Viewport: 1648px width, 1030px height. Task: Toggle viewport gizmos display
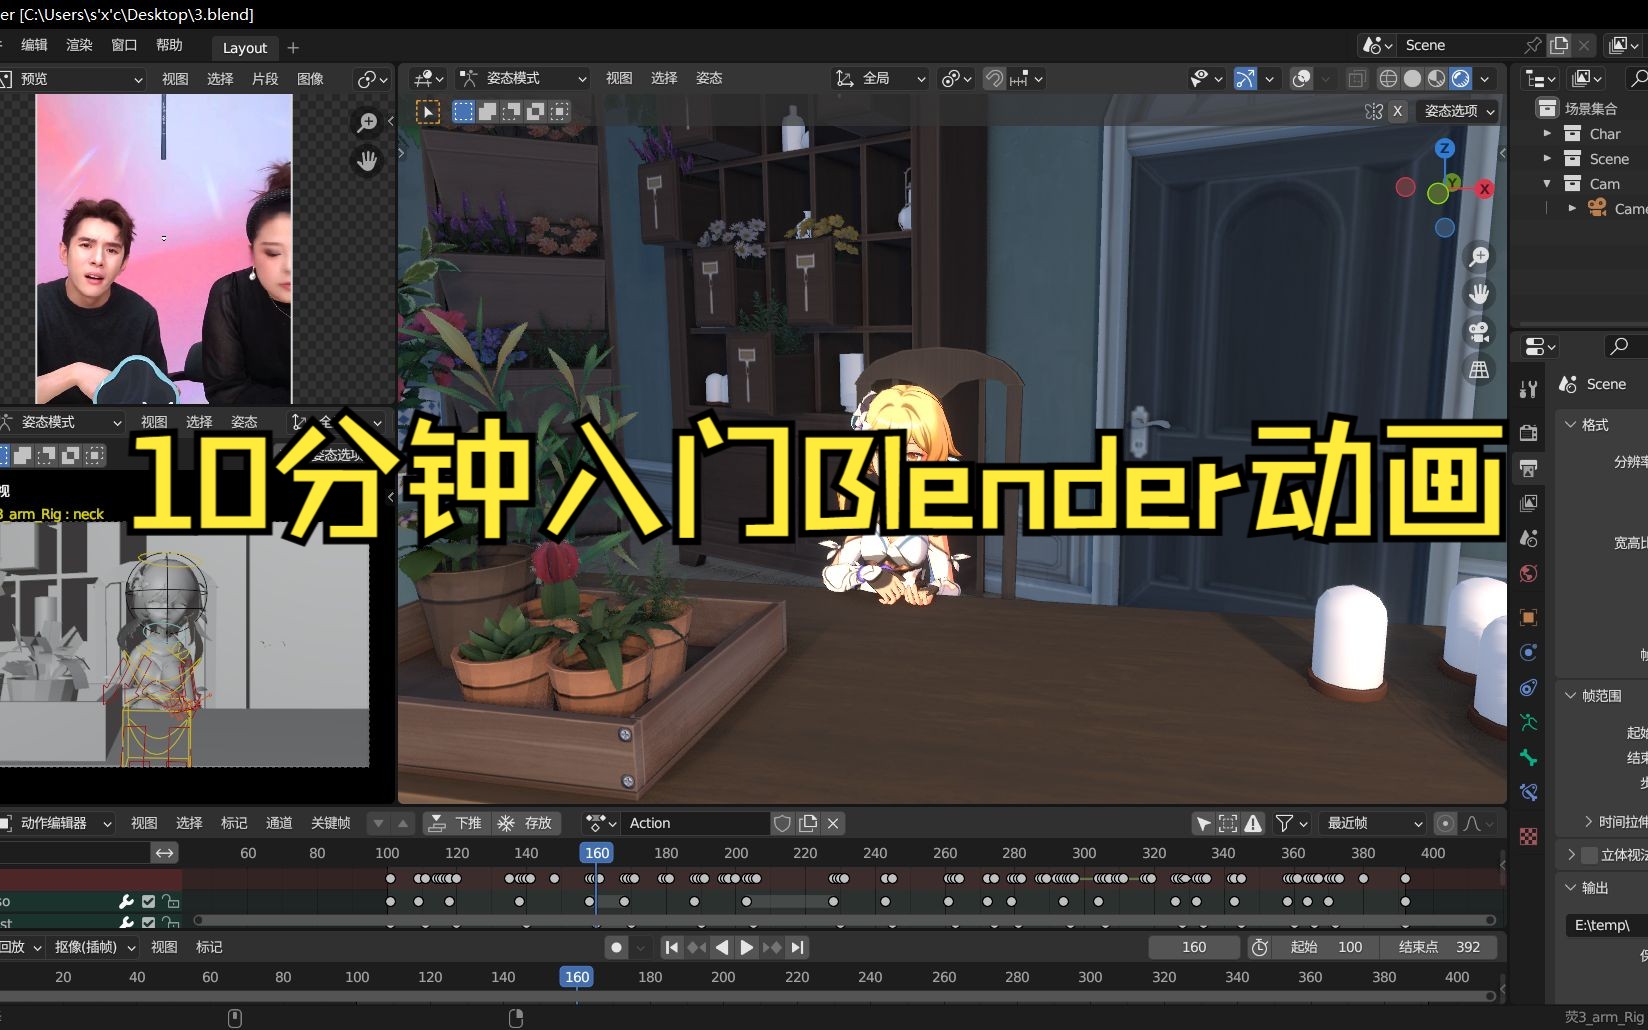click(x=1245, y=78)
